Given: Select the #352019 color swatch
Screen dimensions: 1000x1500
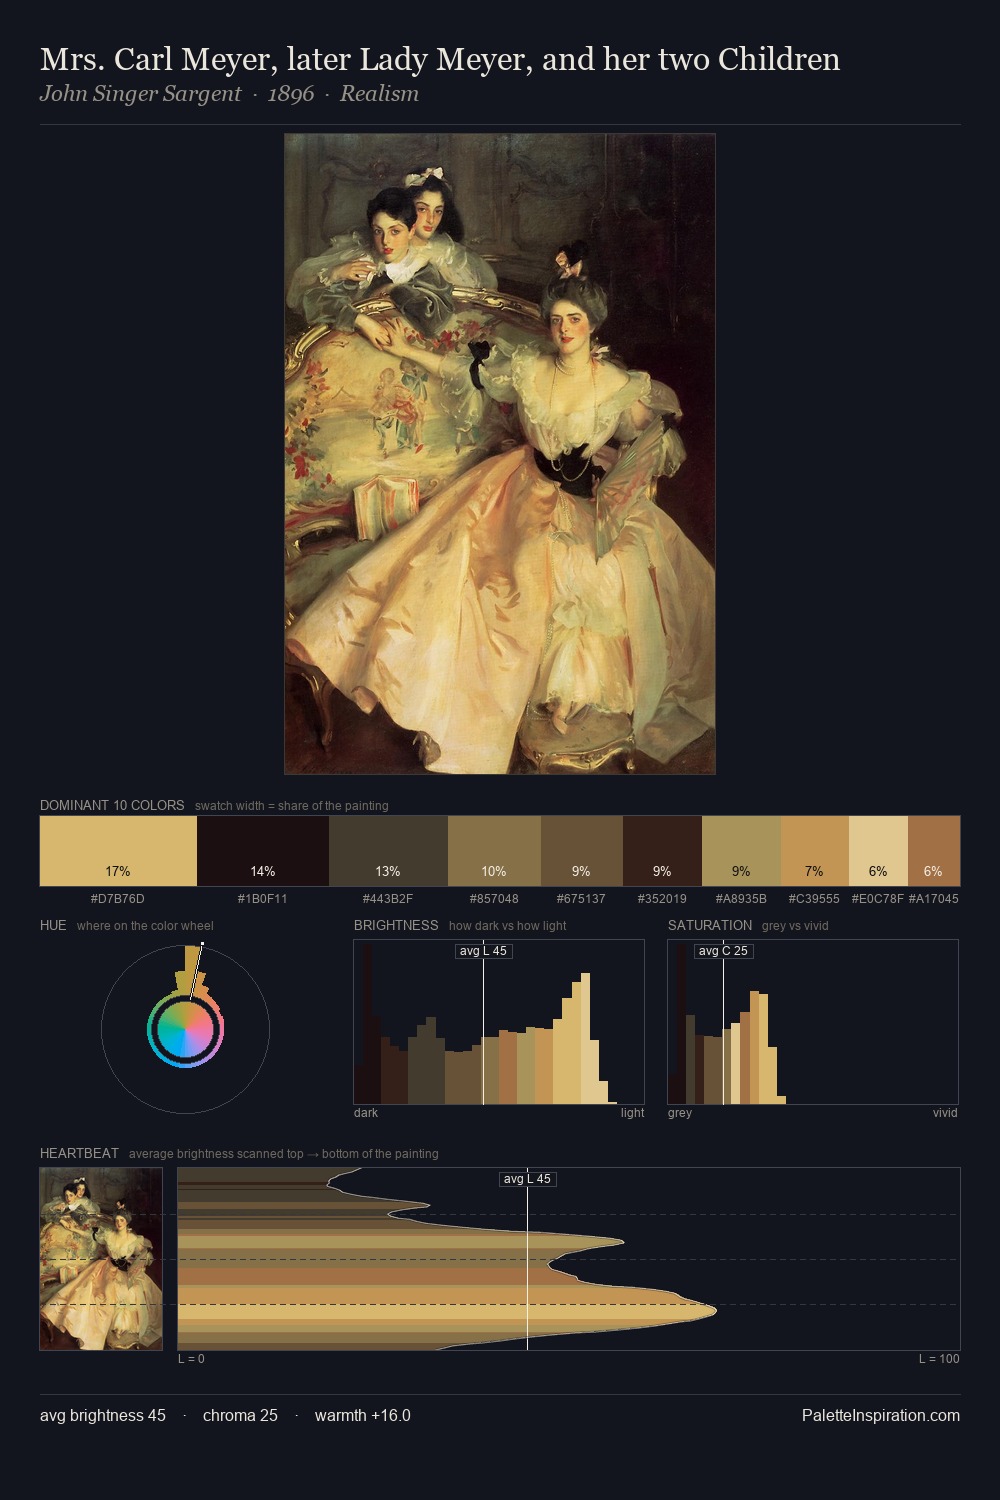Looking at the screenshot, I should pyautogui.click(x=662, y=851).
